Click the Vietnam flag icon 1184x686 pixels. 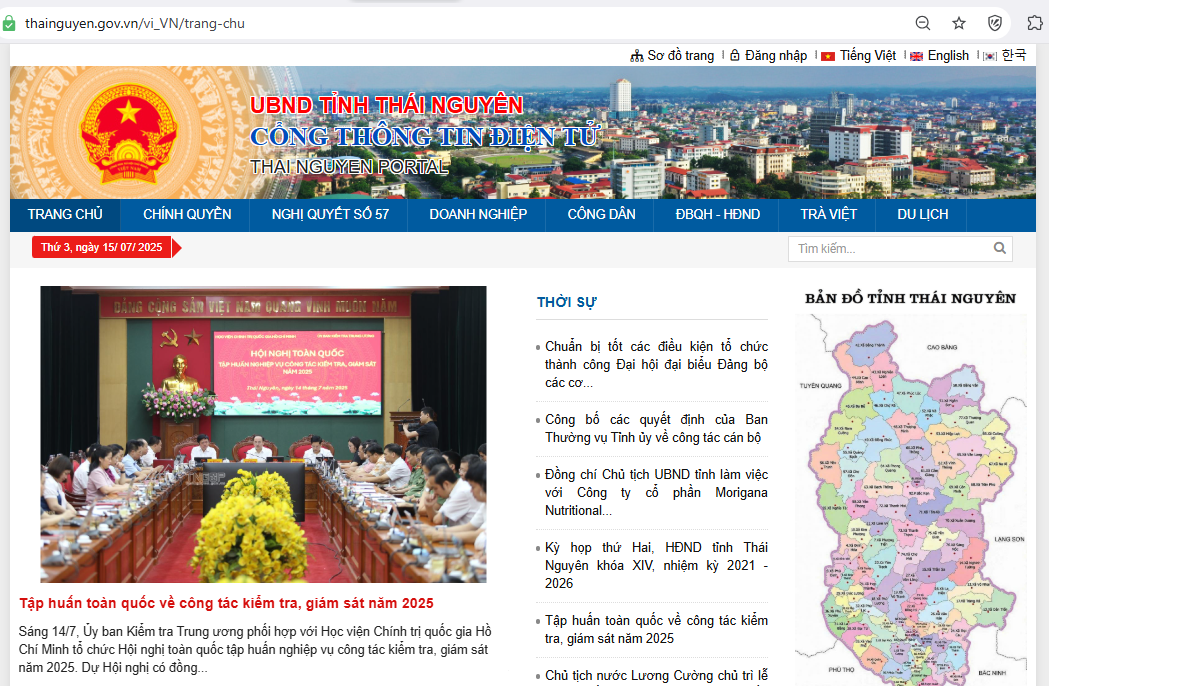tap(828, 56)
